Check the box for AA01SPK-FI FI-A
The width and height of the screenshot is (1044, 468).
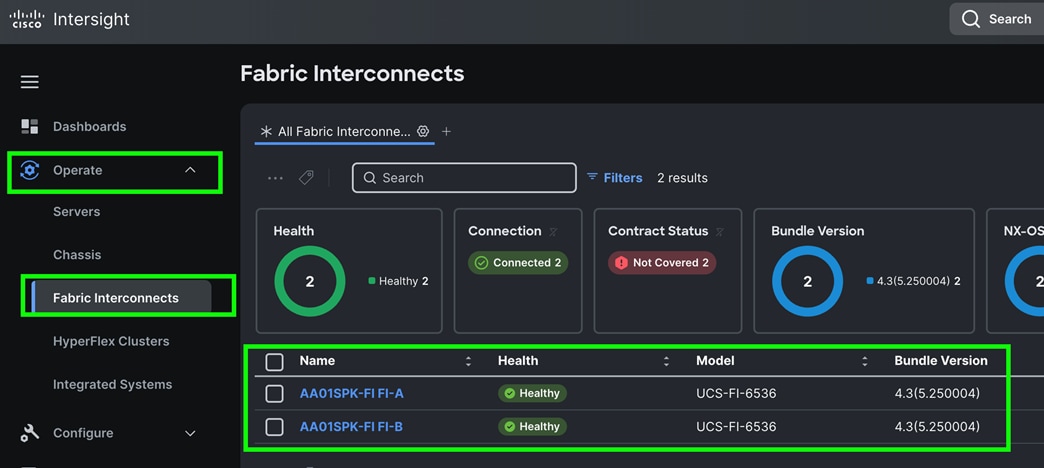point(274,394)
